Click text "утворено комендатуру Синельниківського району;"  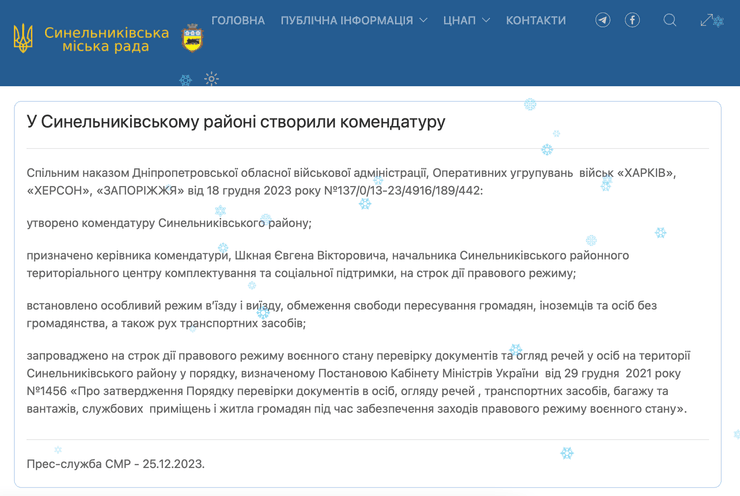click(169, 223)
